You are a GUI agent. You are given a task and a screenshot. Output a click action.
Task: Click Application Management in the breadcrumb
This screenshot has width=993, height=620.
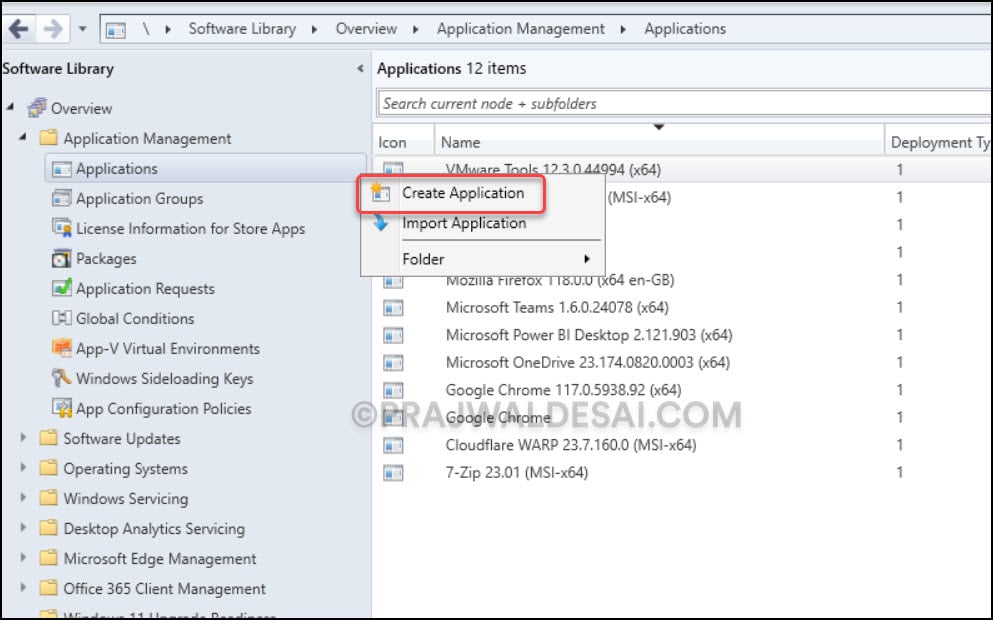(521, 29)
